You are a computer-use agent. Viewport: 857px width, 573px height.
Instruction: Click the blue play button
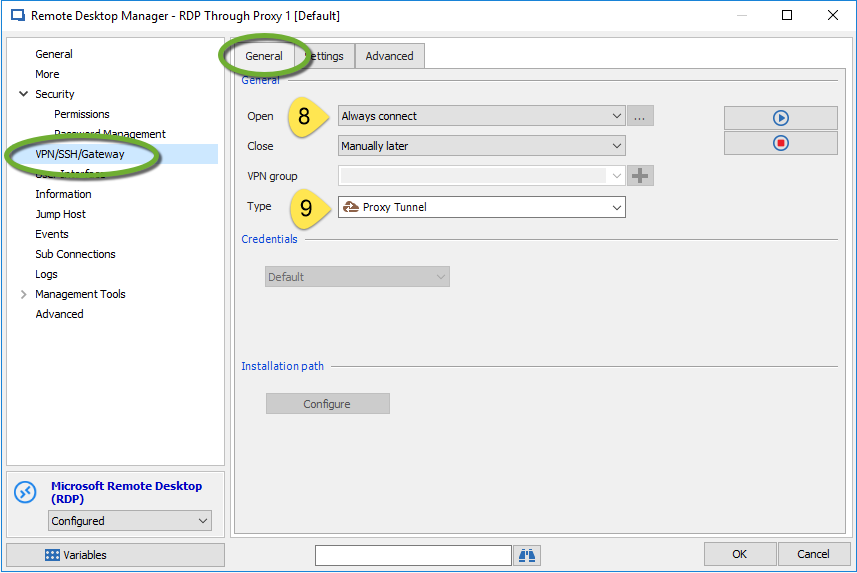pyautogui.click(x=780, y=118)
